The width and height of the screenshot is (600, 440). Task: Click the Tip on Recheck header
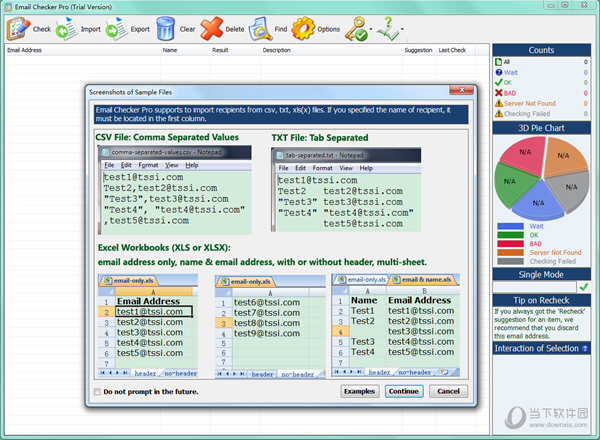pos(541,300)
